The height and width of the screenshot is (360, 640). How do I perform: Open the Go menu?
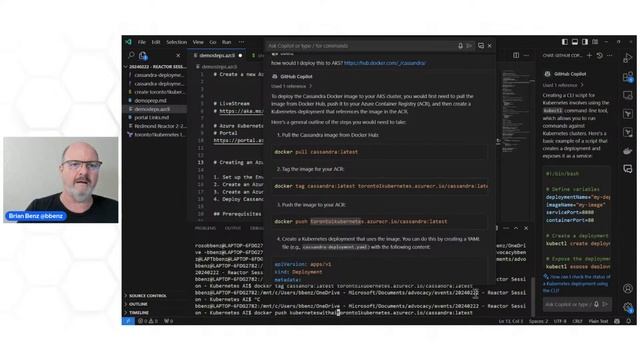(x=213, y=42)
